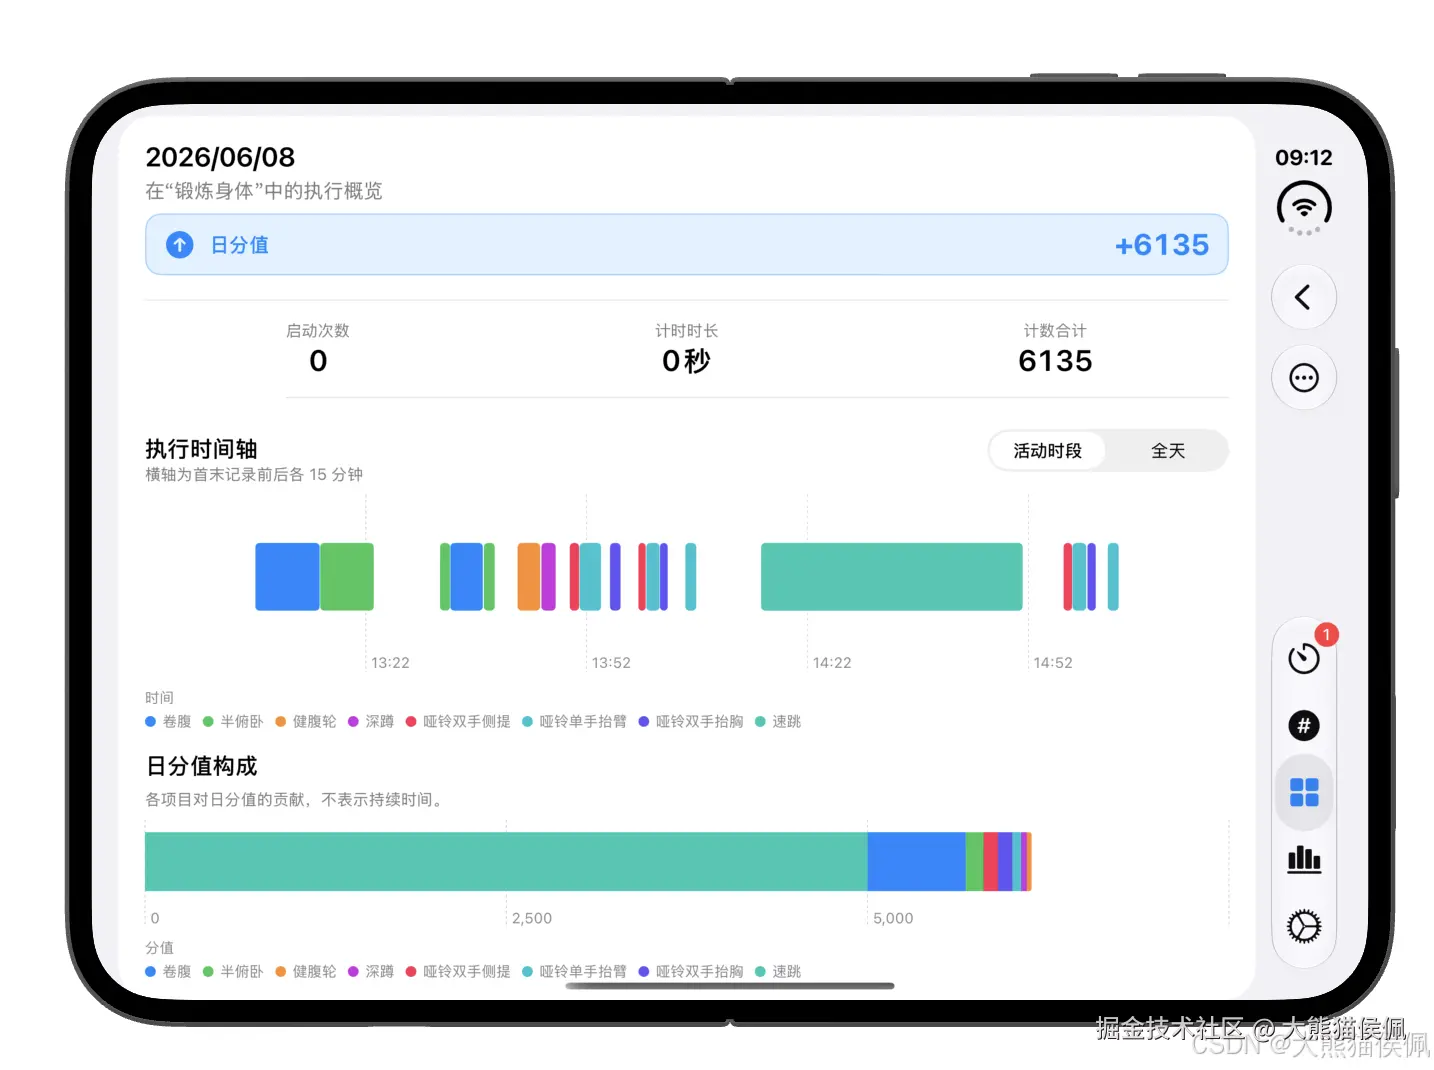Click the 启动次数 statistic value
Image resolution: width=1434 pixels, height=1070 pixels.
click(x=318, y=361)
